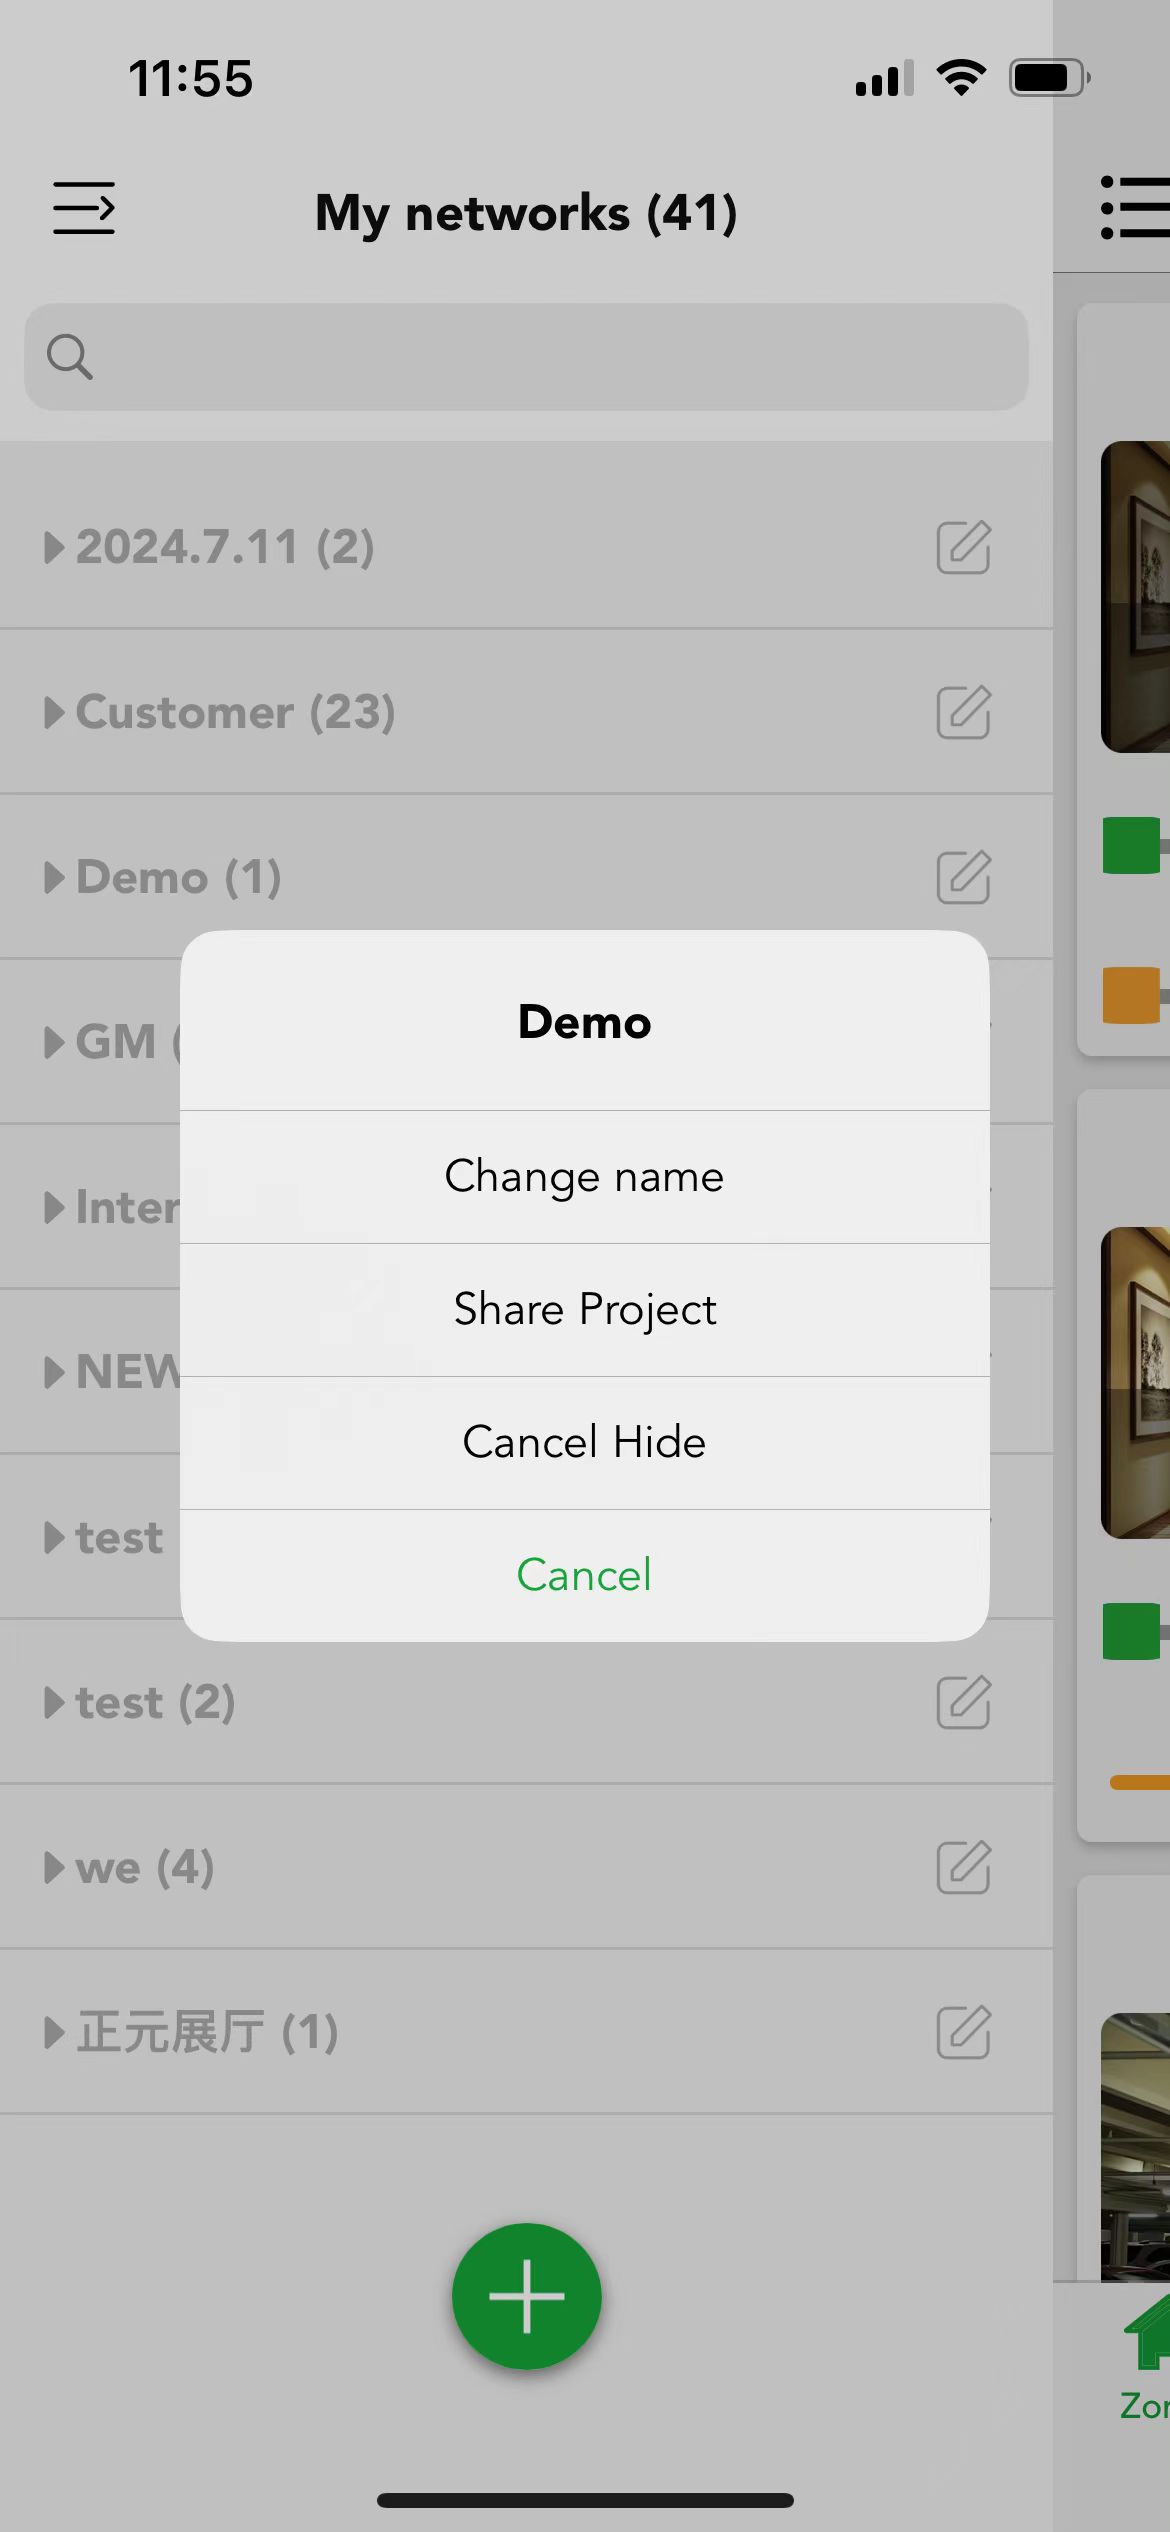Choose Change name in Demo dialog
Image resolution: width=1170 pixels, height=2532 pixels.
click(585, 1177)
